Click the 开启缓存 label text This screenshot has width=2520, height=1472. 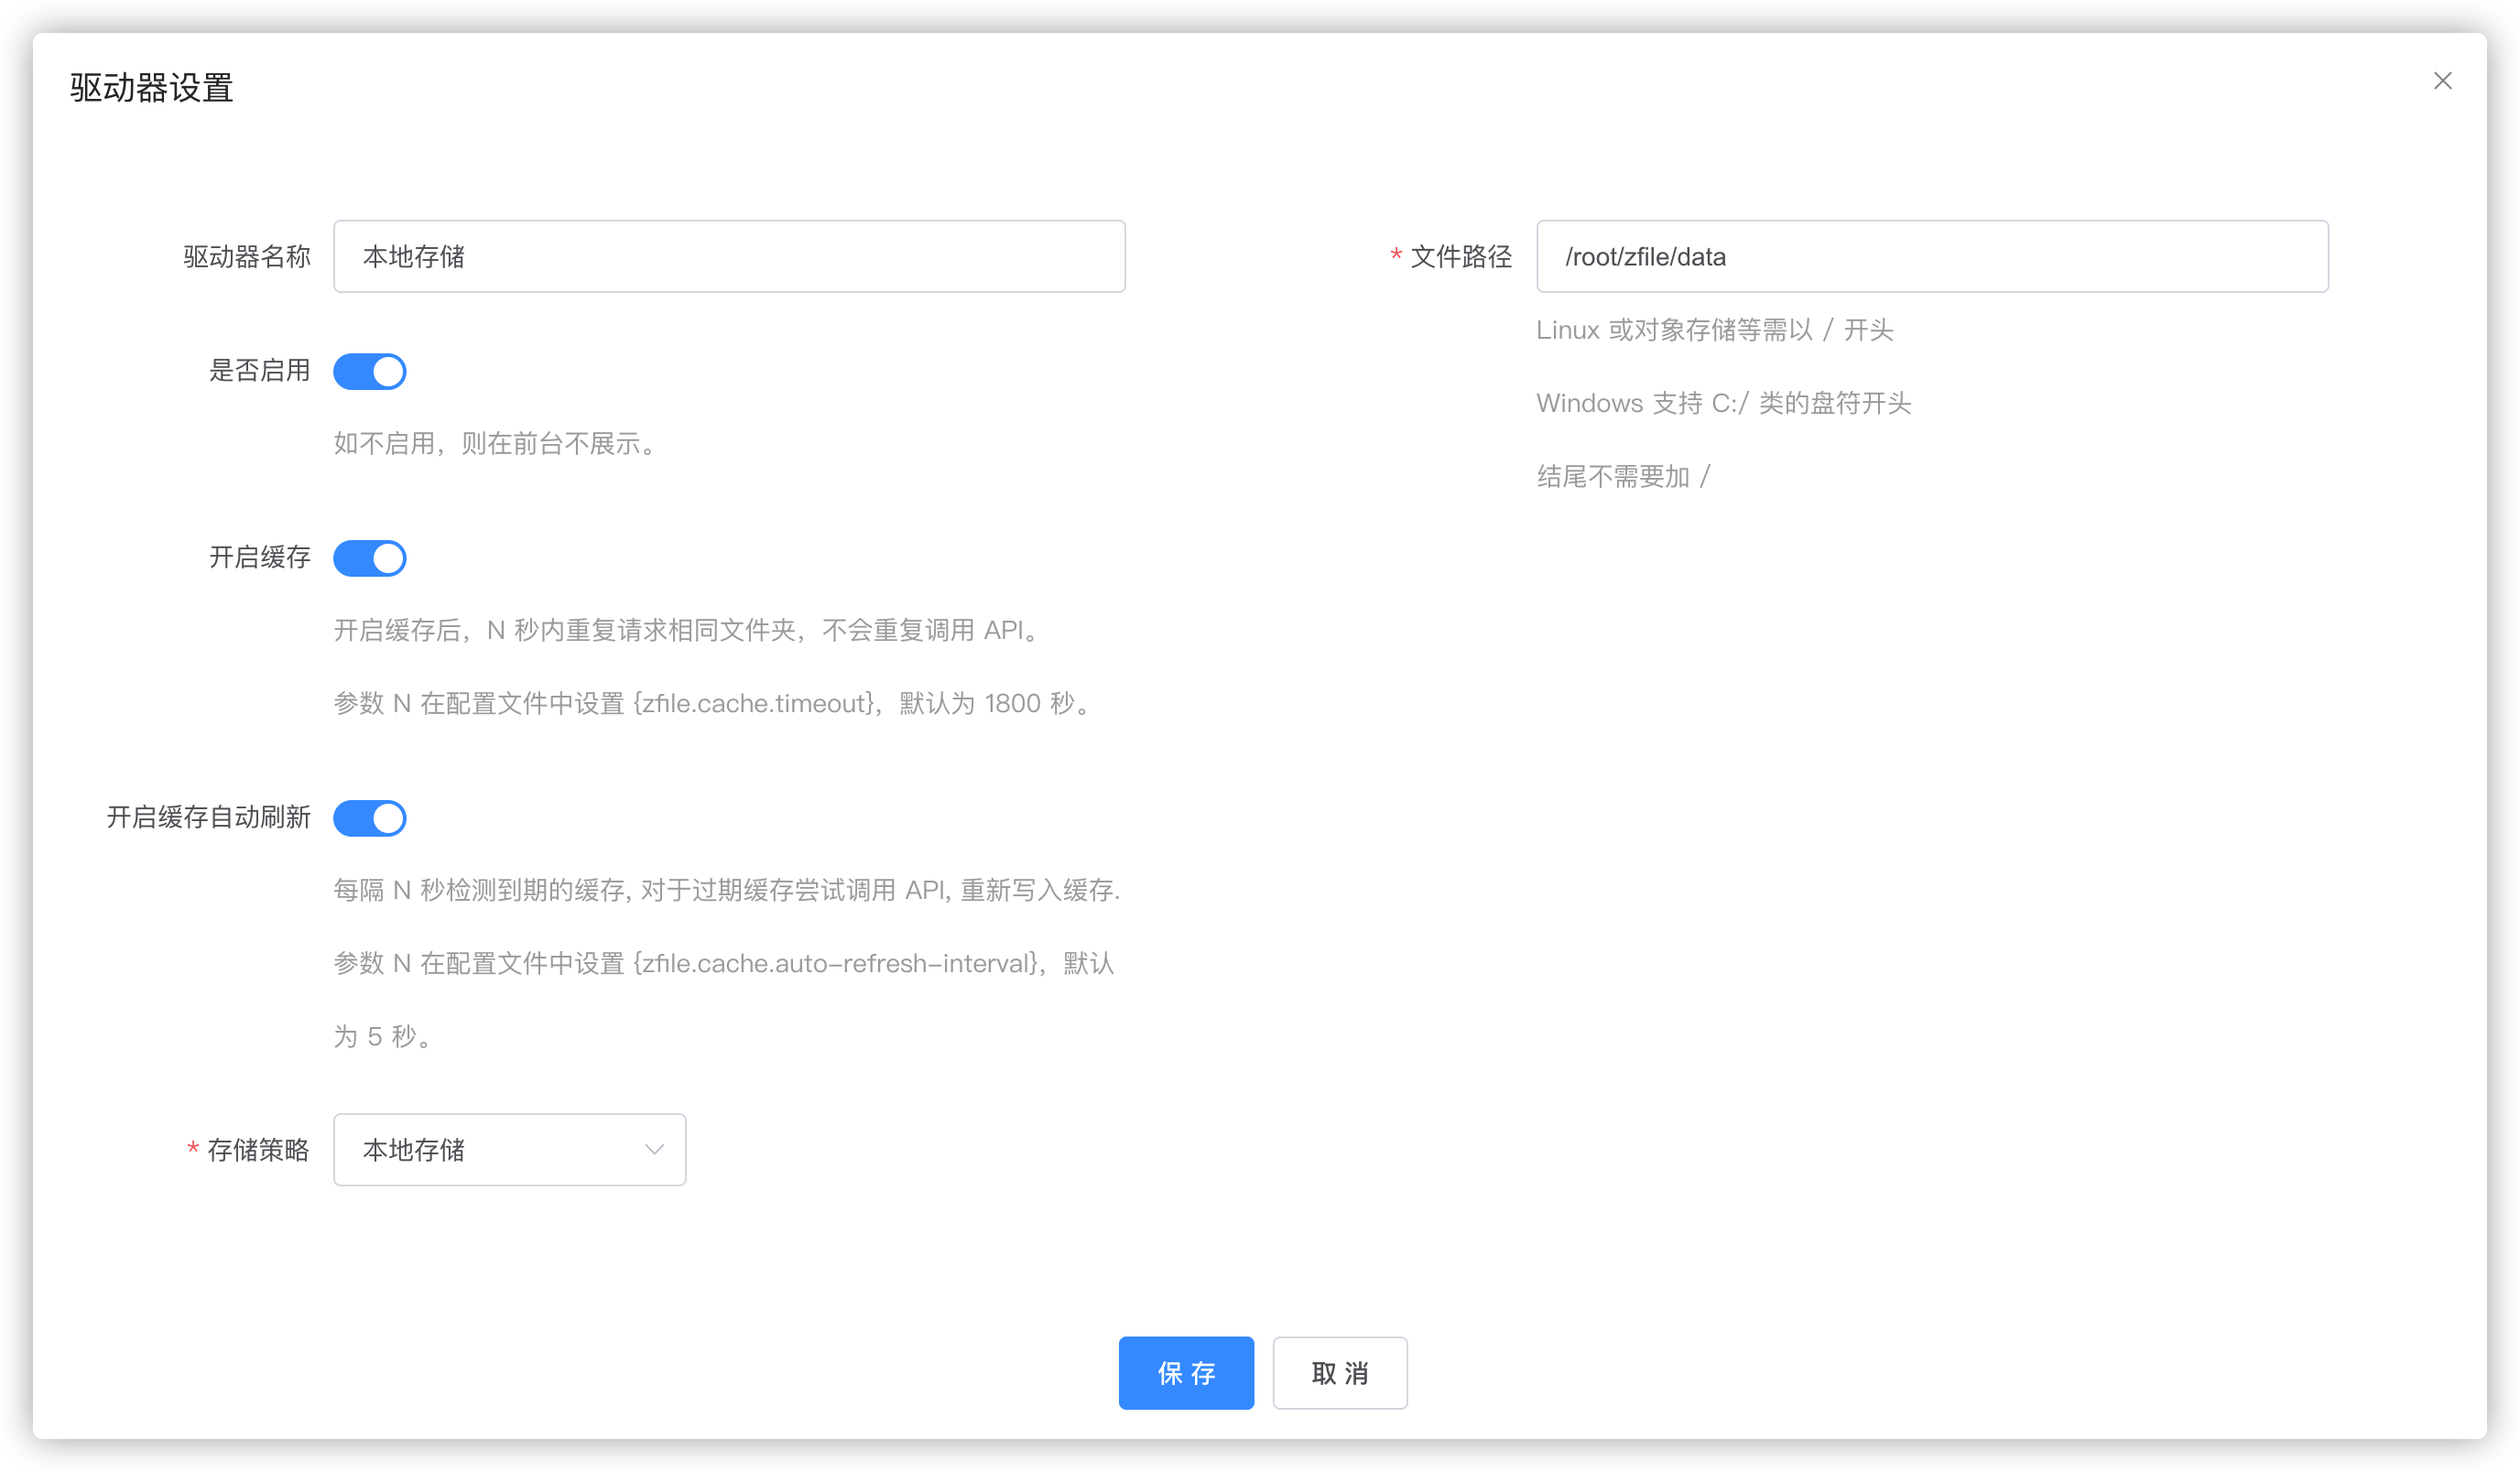259,557
